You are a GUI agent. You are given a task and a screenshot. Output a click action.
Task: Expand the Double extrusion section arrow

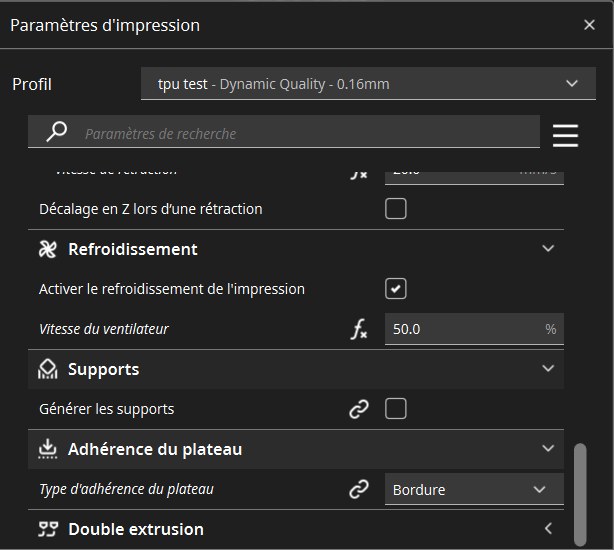pyautogui.click(x=548, y=529)
